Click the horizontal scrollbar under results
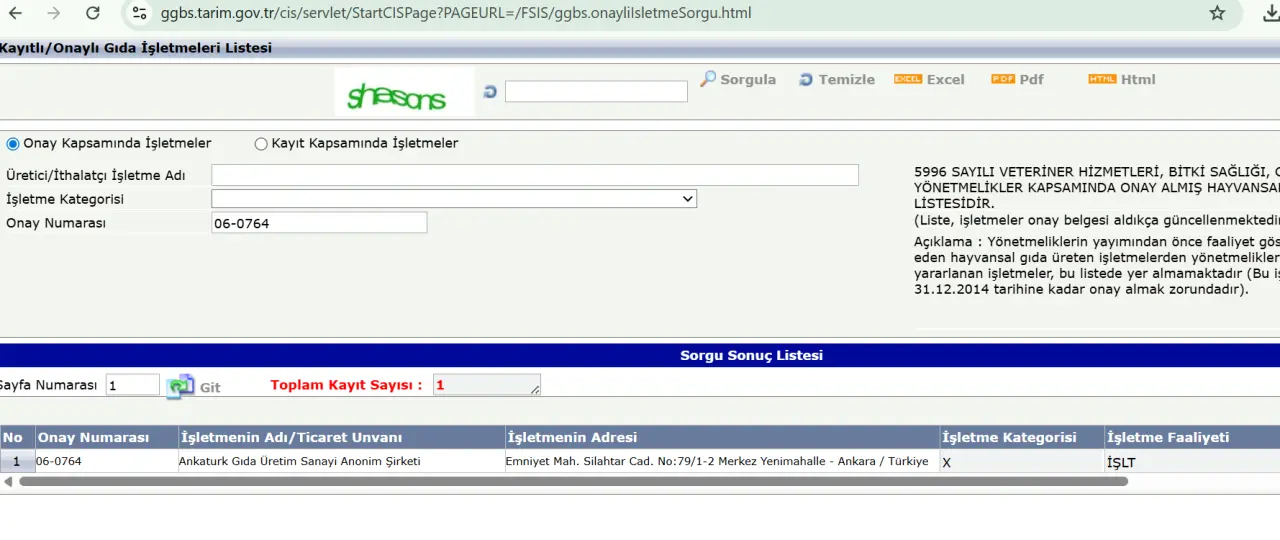The width and height of the screenshot is (1280, 540). point(572,481)
